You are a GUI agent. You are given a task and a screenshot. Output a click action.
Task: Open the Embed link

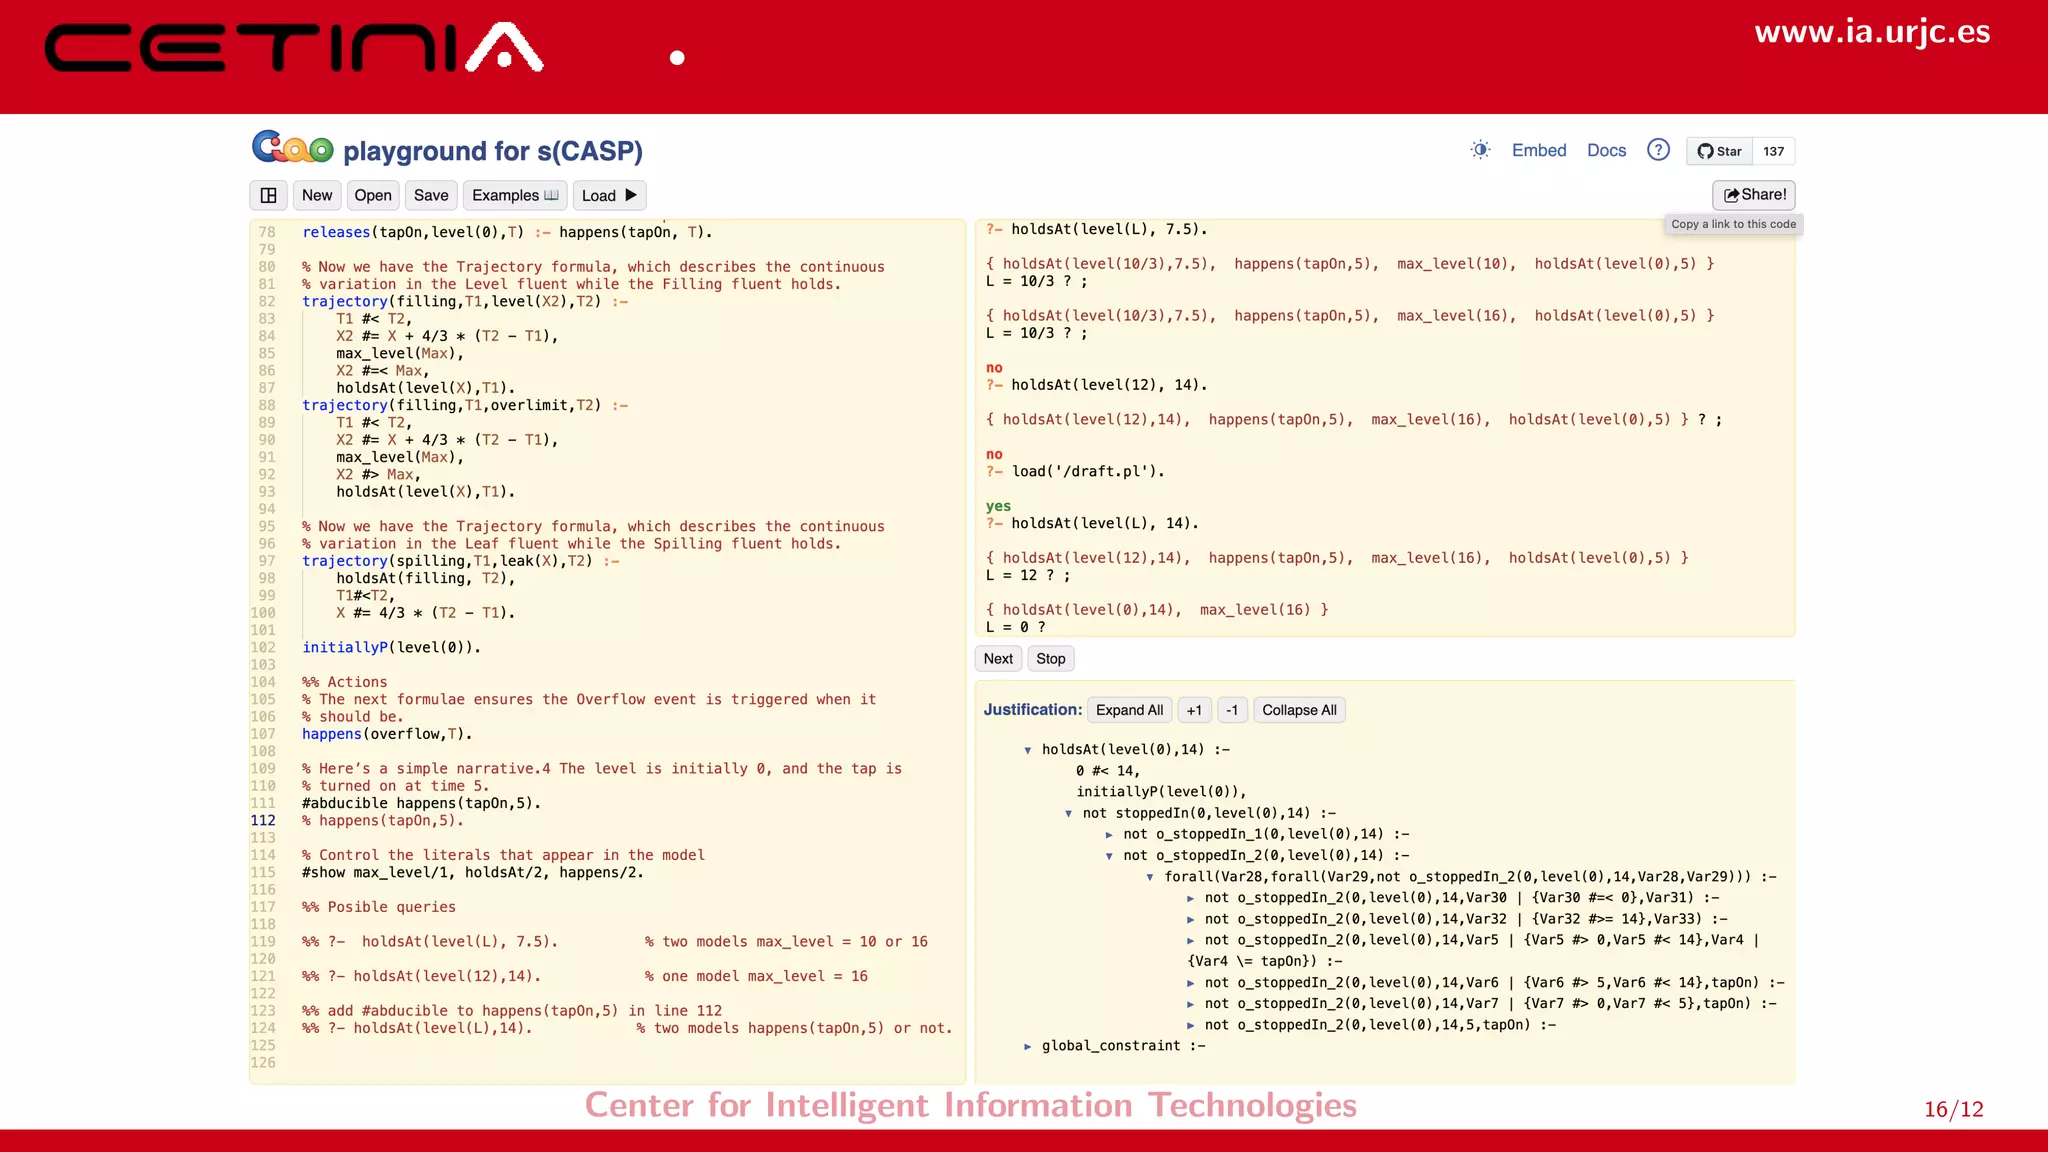(1538, 150)
